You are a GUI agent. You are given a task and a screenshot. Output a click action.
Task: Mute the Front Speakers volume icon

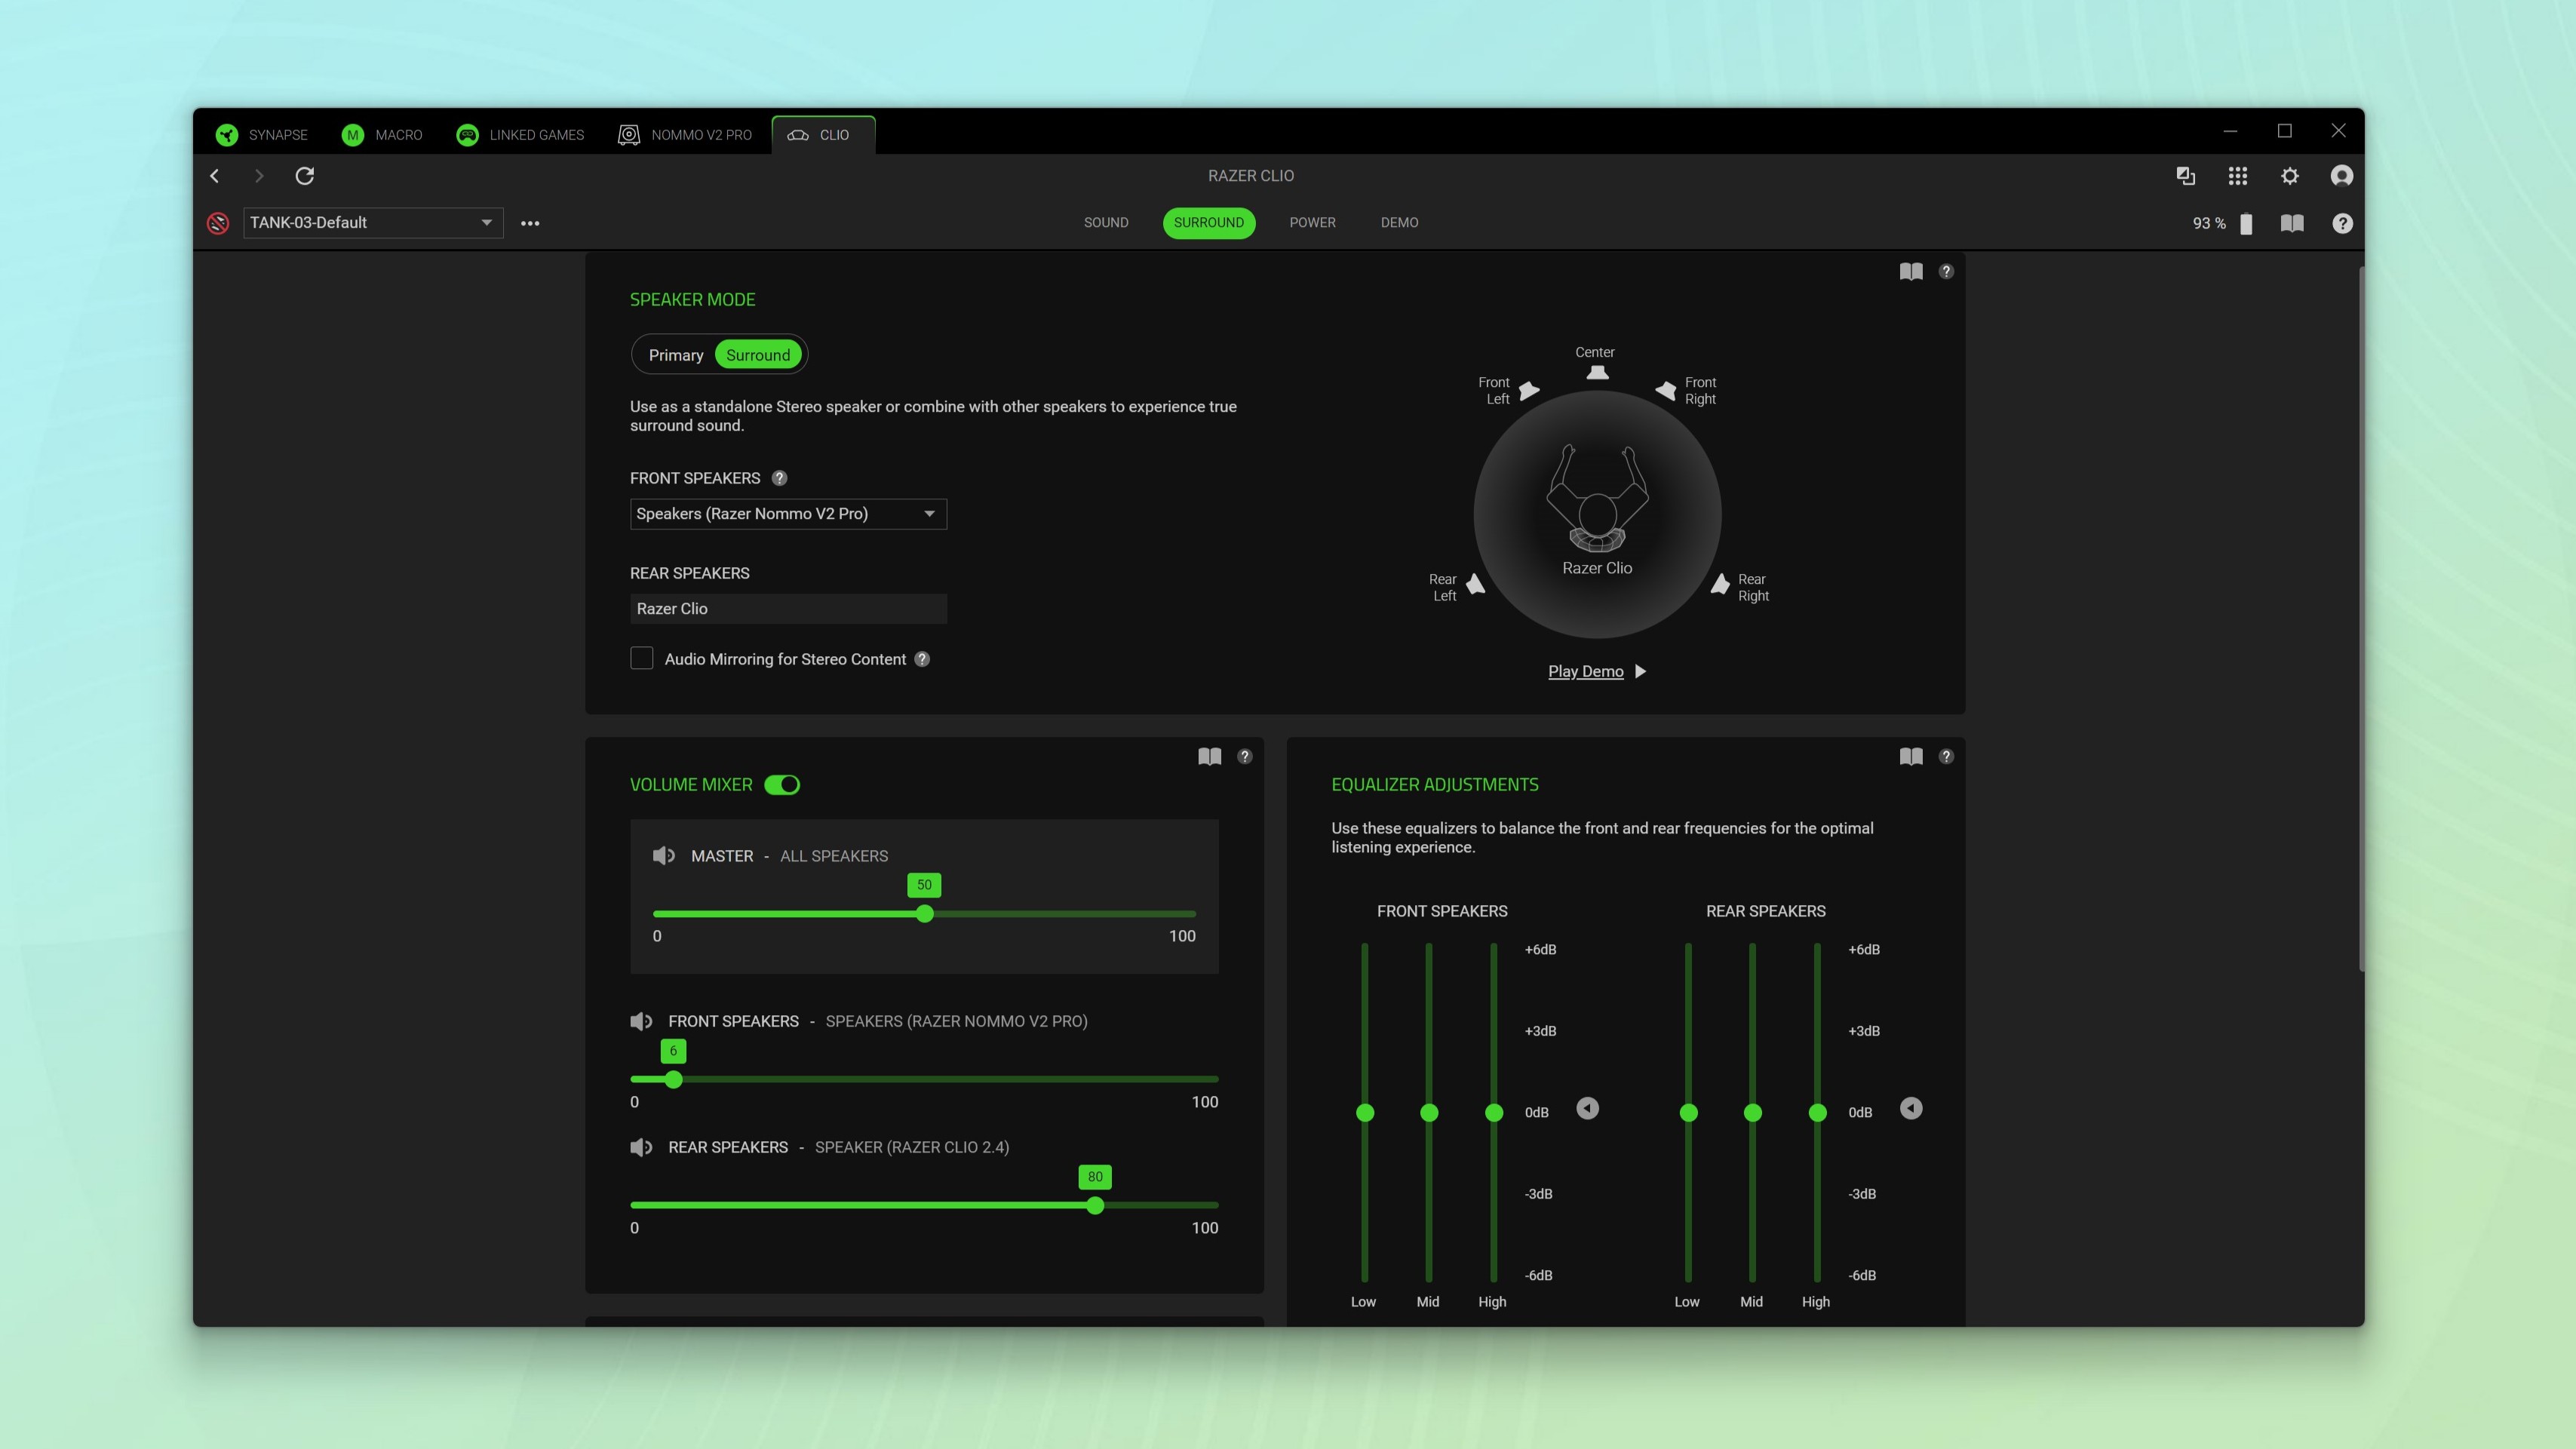pyautogui.click(x=641, y=1021)
